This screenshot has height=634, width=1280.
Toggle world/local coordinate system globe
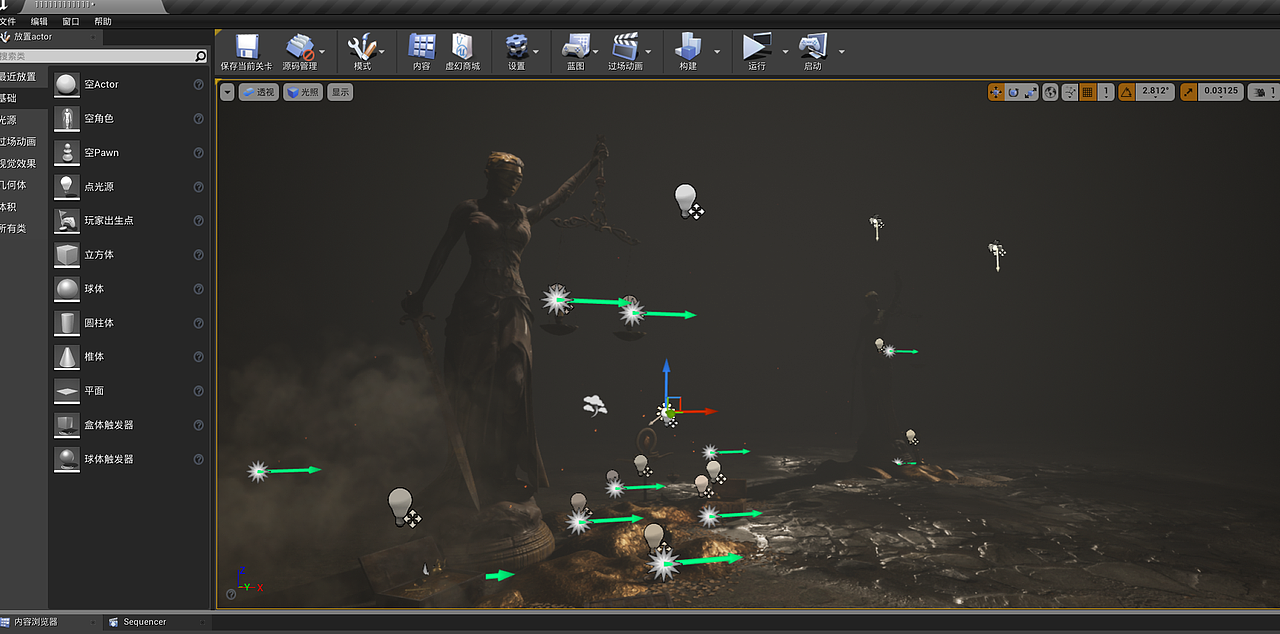(x=1050, y=92)
